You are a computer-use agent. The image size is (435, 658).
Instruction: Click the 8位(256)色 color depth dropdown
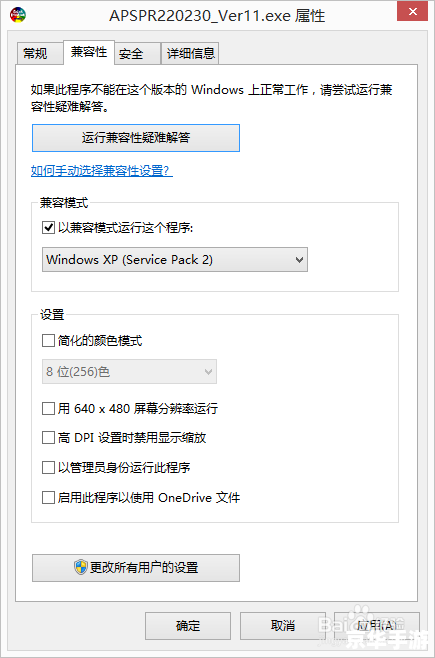click(129, 371)
